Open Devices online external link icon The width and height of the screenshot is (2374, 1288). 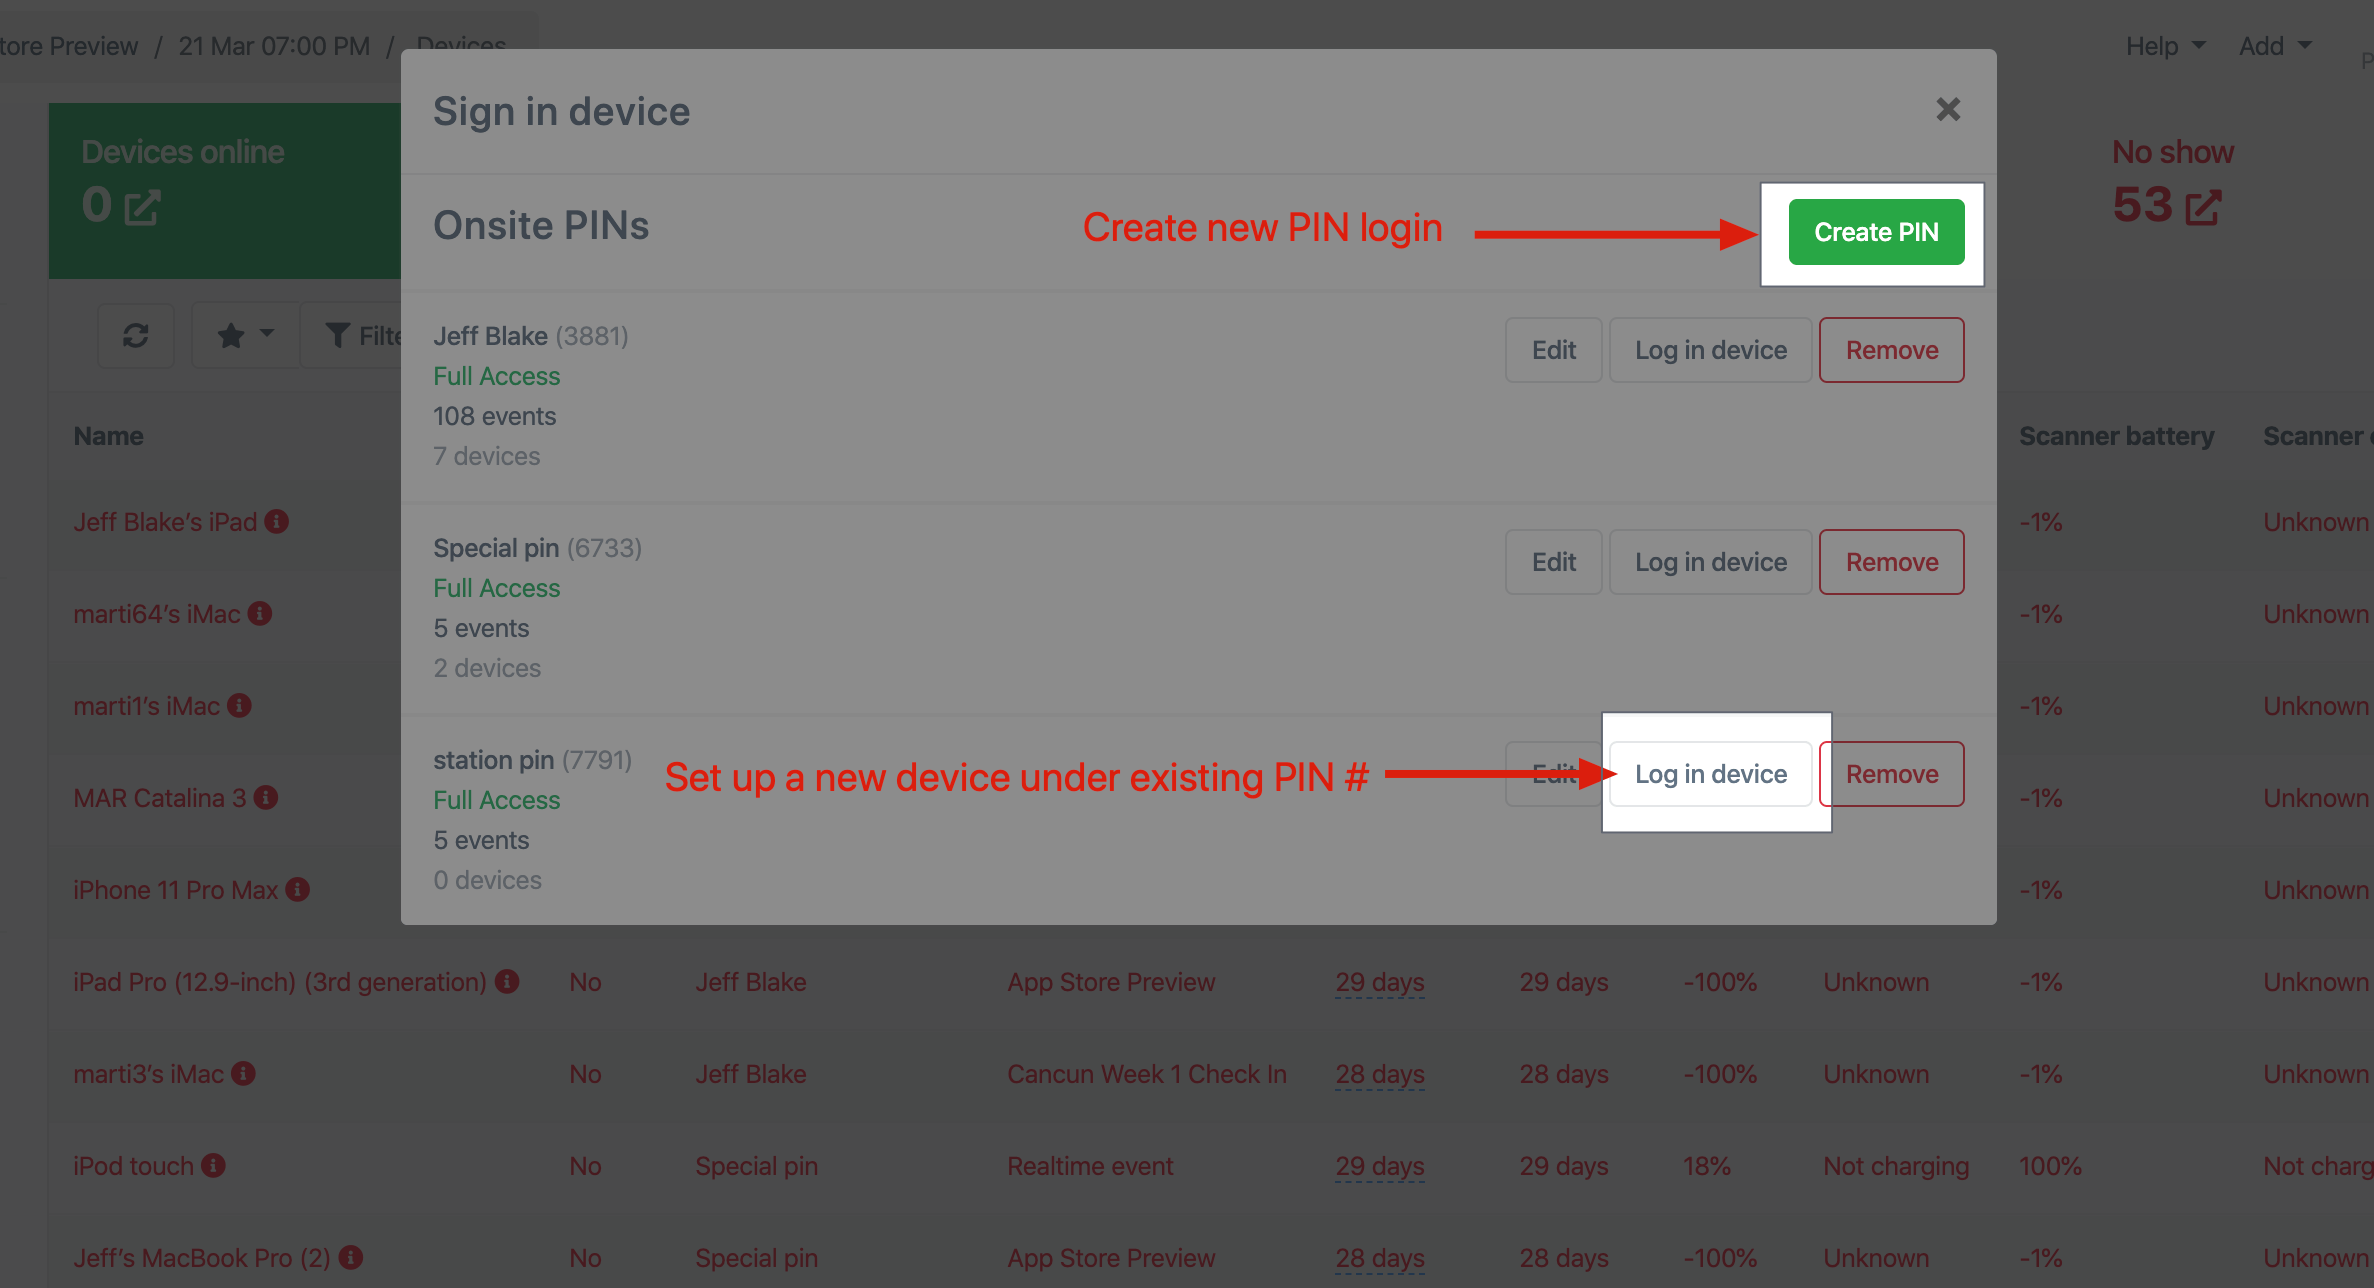[141, 208]
